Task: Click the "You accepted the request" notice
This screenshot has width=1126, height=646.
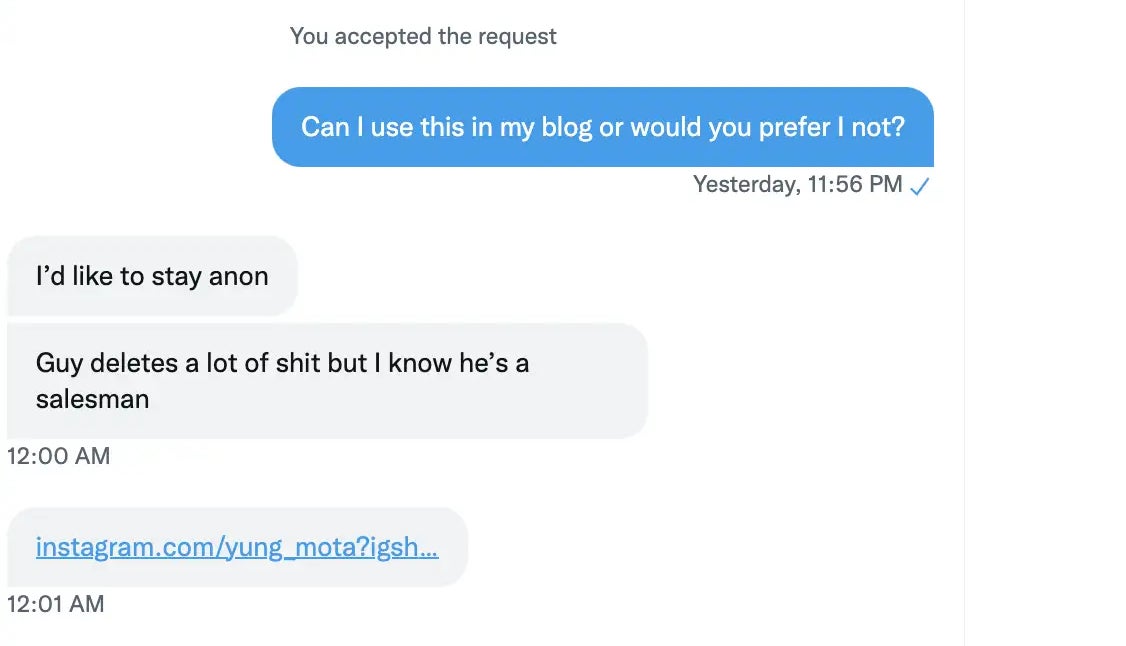Action: pos(423,37)
